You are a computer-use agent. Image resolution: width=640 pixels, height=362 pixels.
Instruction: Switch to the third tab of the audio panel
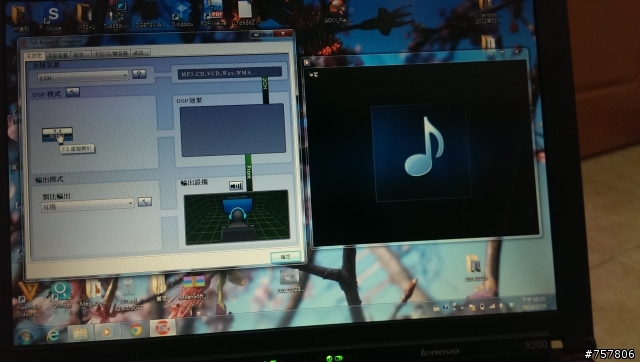click(81, 54)
